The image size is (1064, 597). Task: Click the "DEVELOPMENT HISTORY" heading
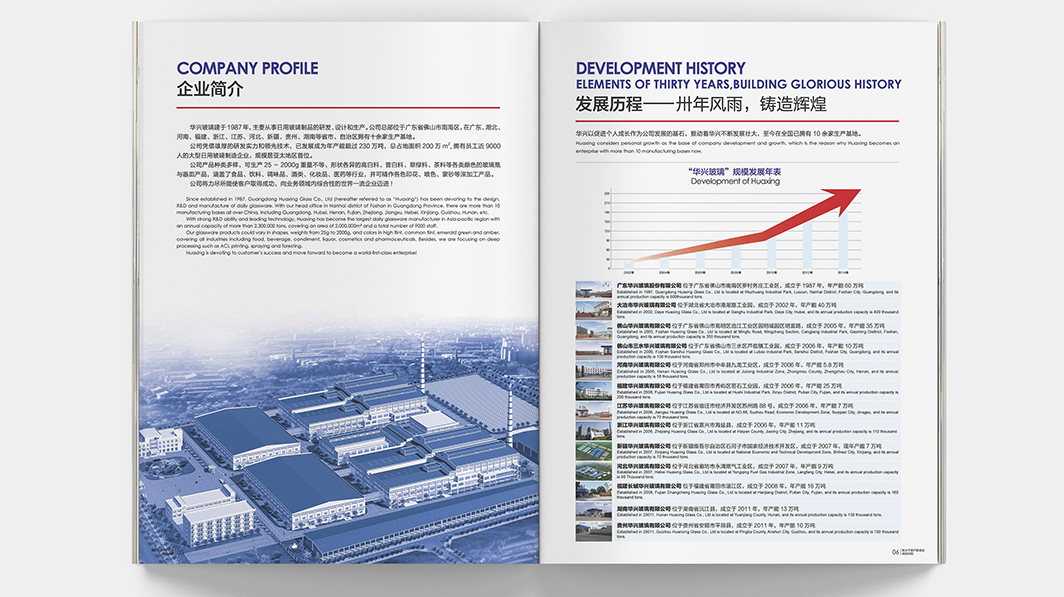click(660, 69)
